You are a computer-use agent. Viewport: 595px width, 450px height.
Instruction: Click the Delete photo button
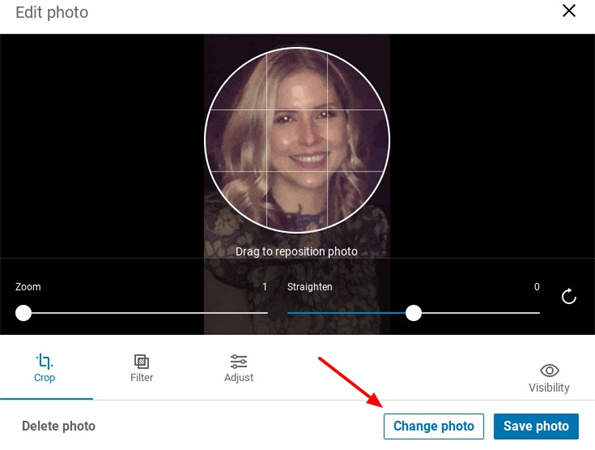[x=58, y=426]
